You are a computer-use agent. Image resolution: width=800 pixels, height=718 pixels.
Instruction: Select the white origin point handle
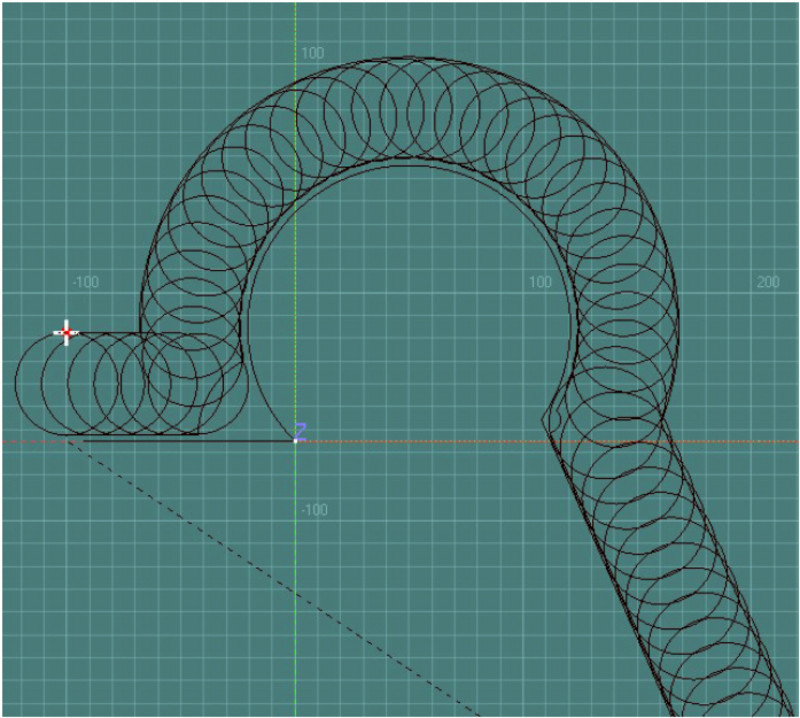[295, 440]
